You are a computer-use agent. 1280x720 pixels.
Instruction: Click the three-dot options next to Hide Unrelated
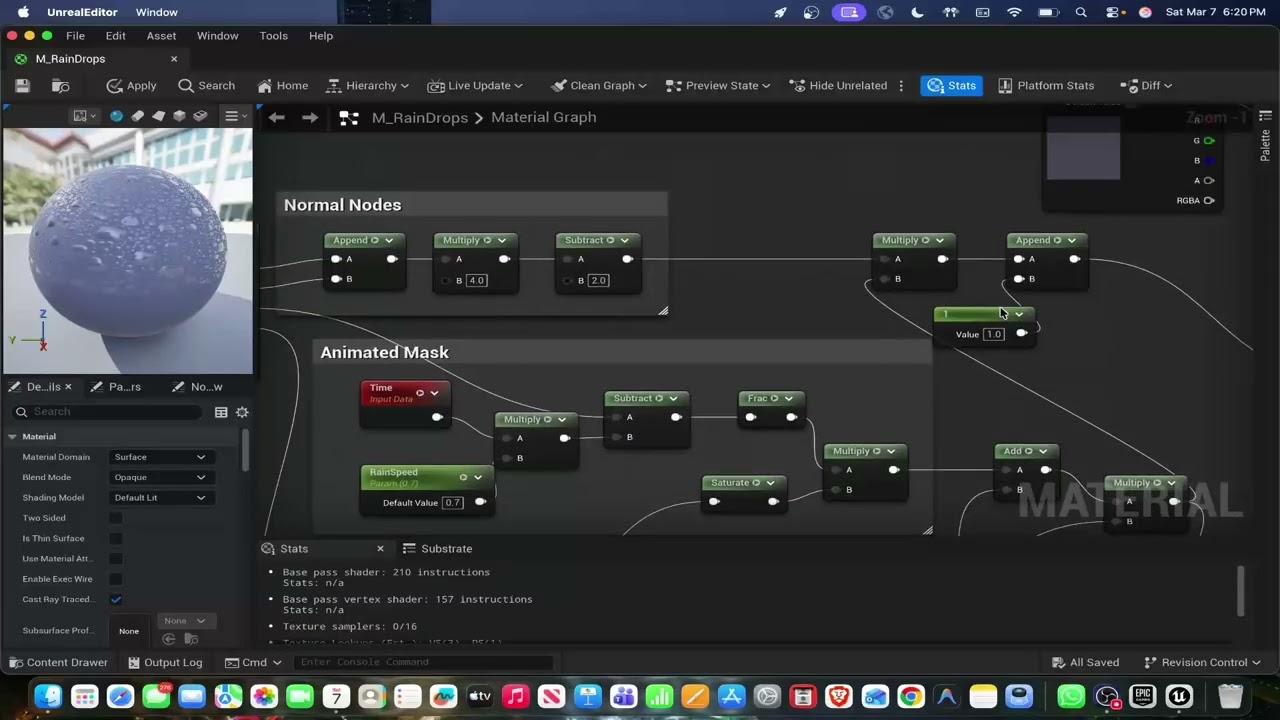(901, 86)
